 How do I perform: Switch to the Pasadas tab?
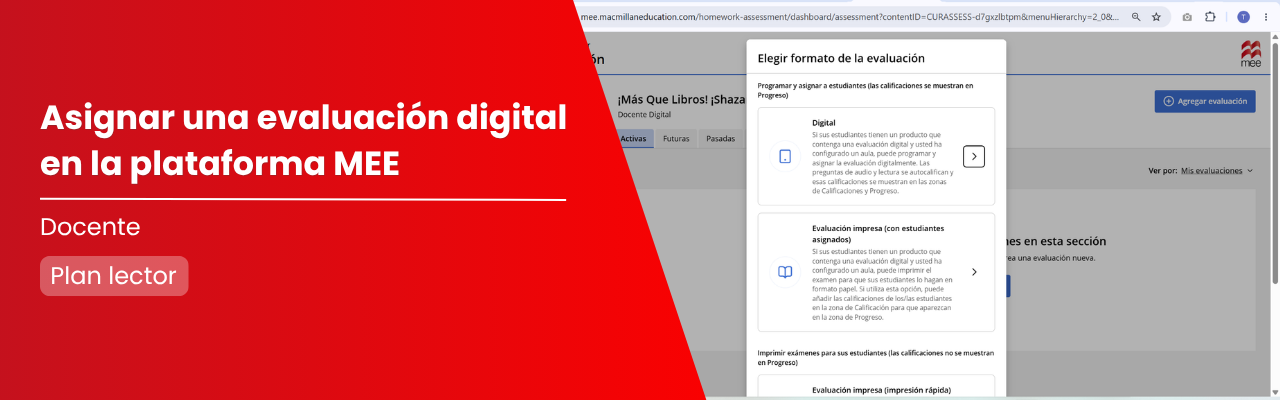click(x=721, y=139)
